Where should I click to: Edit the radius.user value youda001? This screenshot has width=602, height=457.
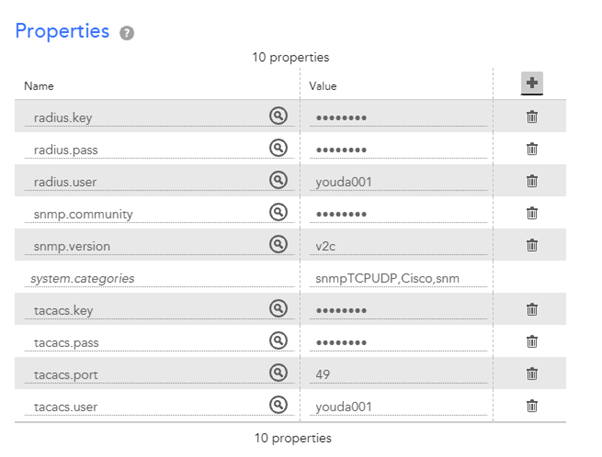coord(399,182)
